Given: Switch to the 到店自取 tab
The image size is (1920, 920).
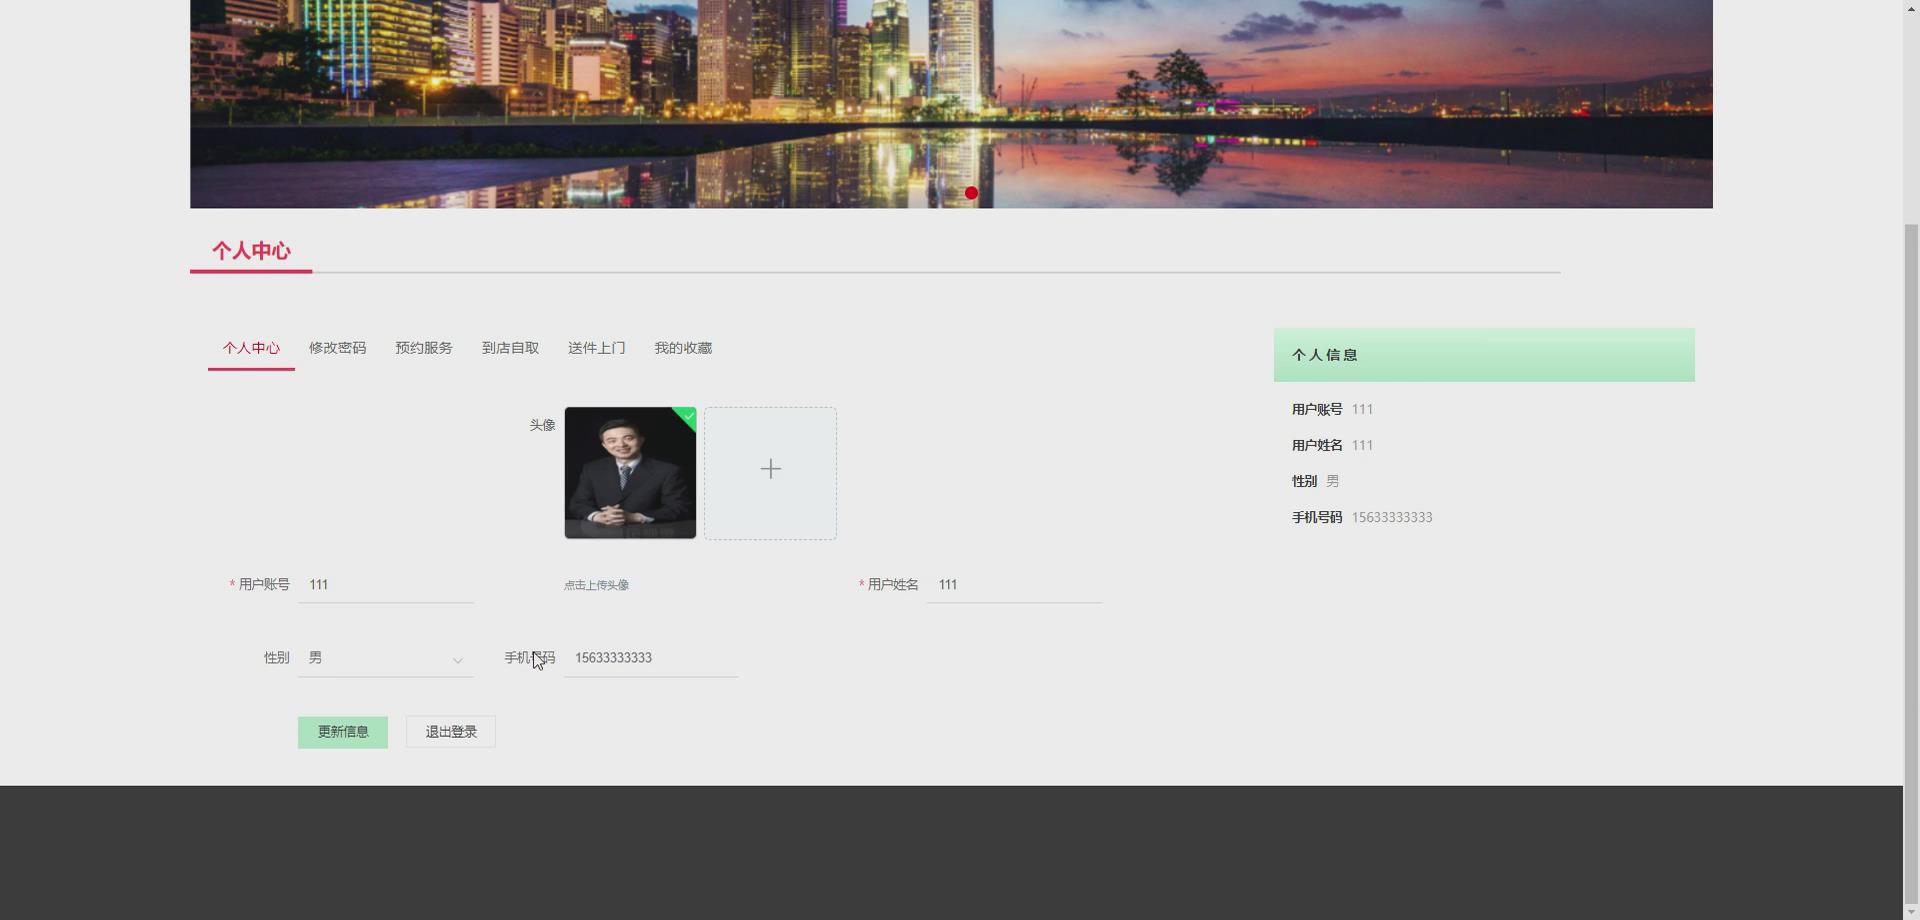Looking at the screenshot, I should coord(510,348).
